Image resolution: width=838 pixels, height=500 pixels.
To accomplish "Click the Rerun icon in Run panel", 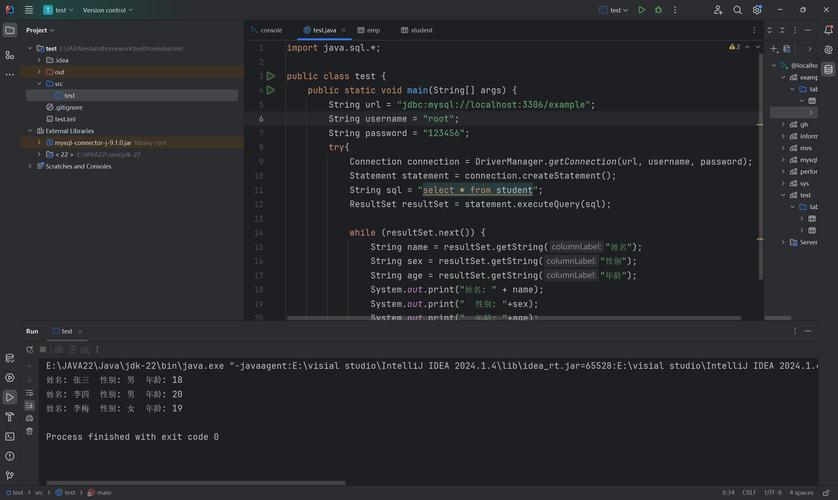I will point(30,350).
